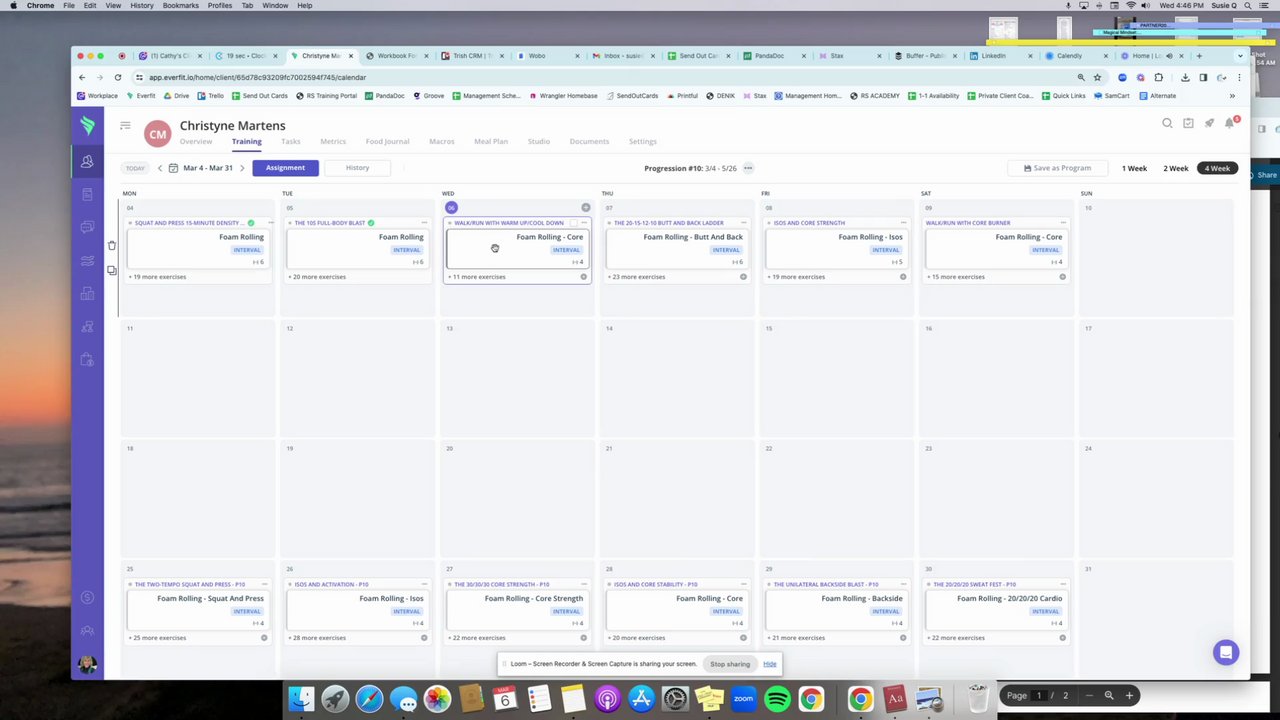Switch to Assignment view
Screen dimensions: 1280x720
point(285,168)
